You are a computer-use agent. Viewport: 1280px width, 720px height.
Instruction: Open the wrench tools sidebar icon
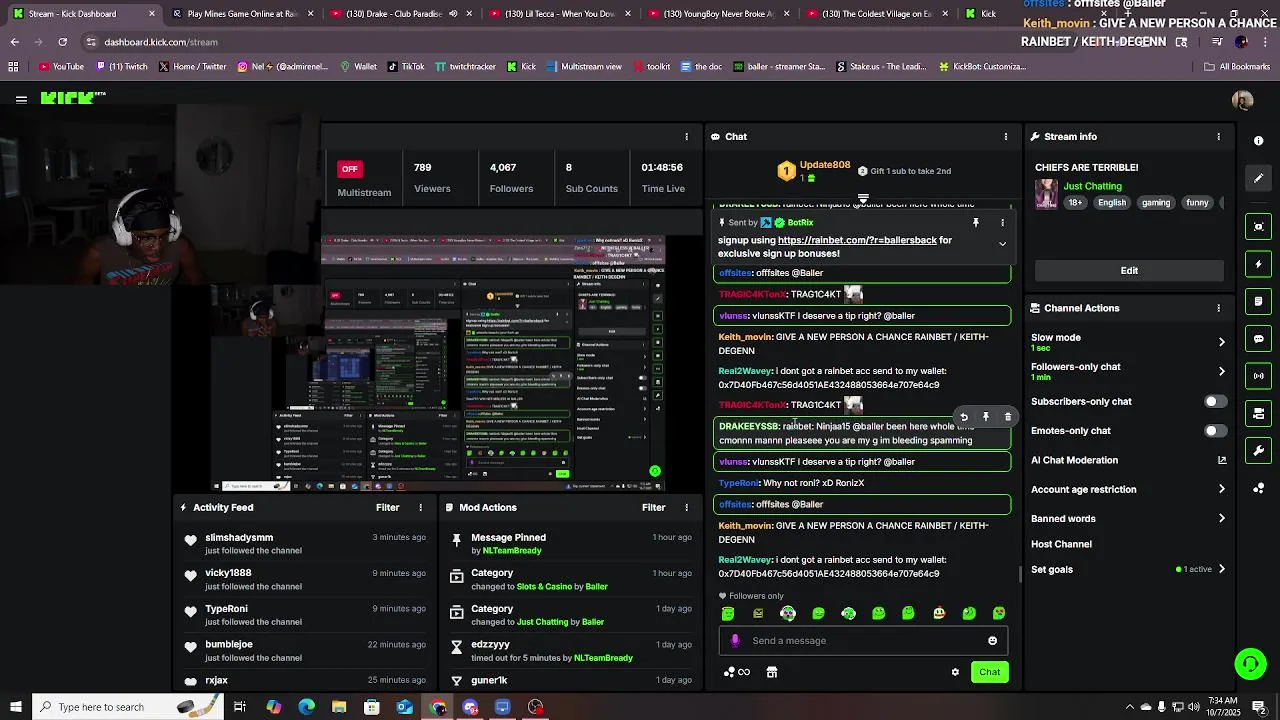pyautogui.click(x=1259, y=451)
